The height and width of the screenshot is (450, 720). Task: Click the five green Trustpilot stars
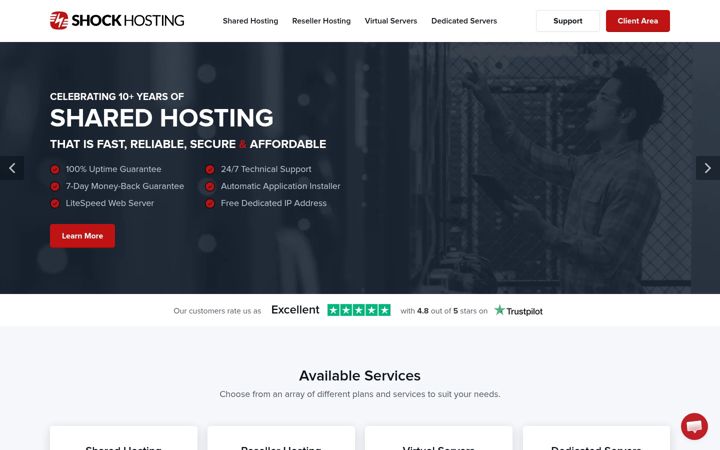click(359, 310)
